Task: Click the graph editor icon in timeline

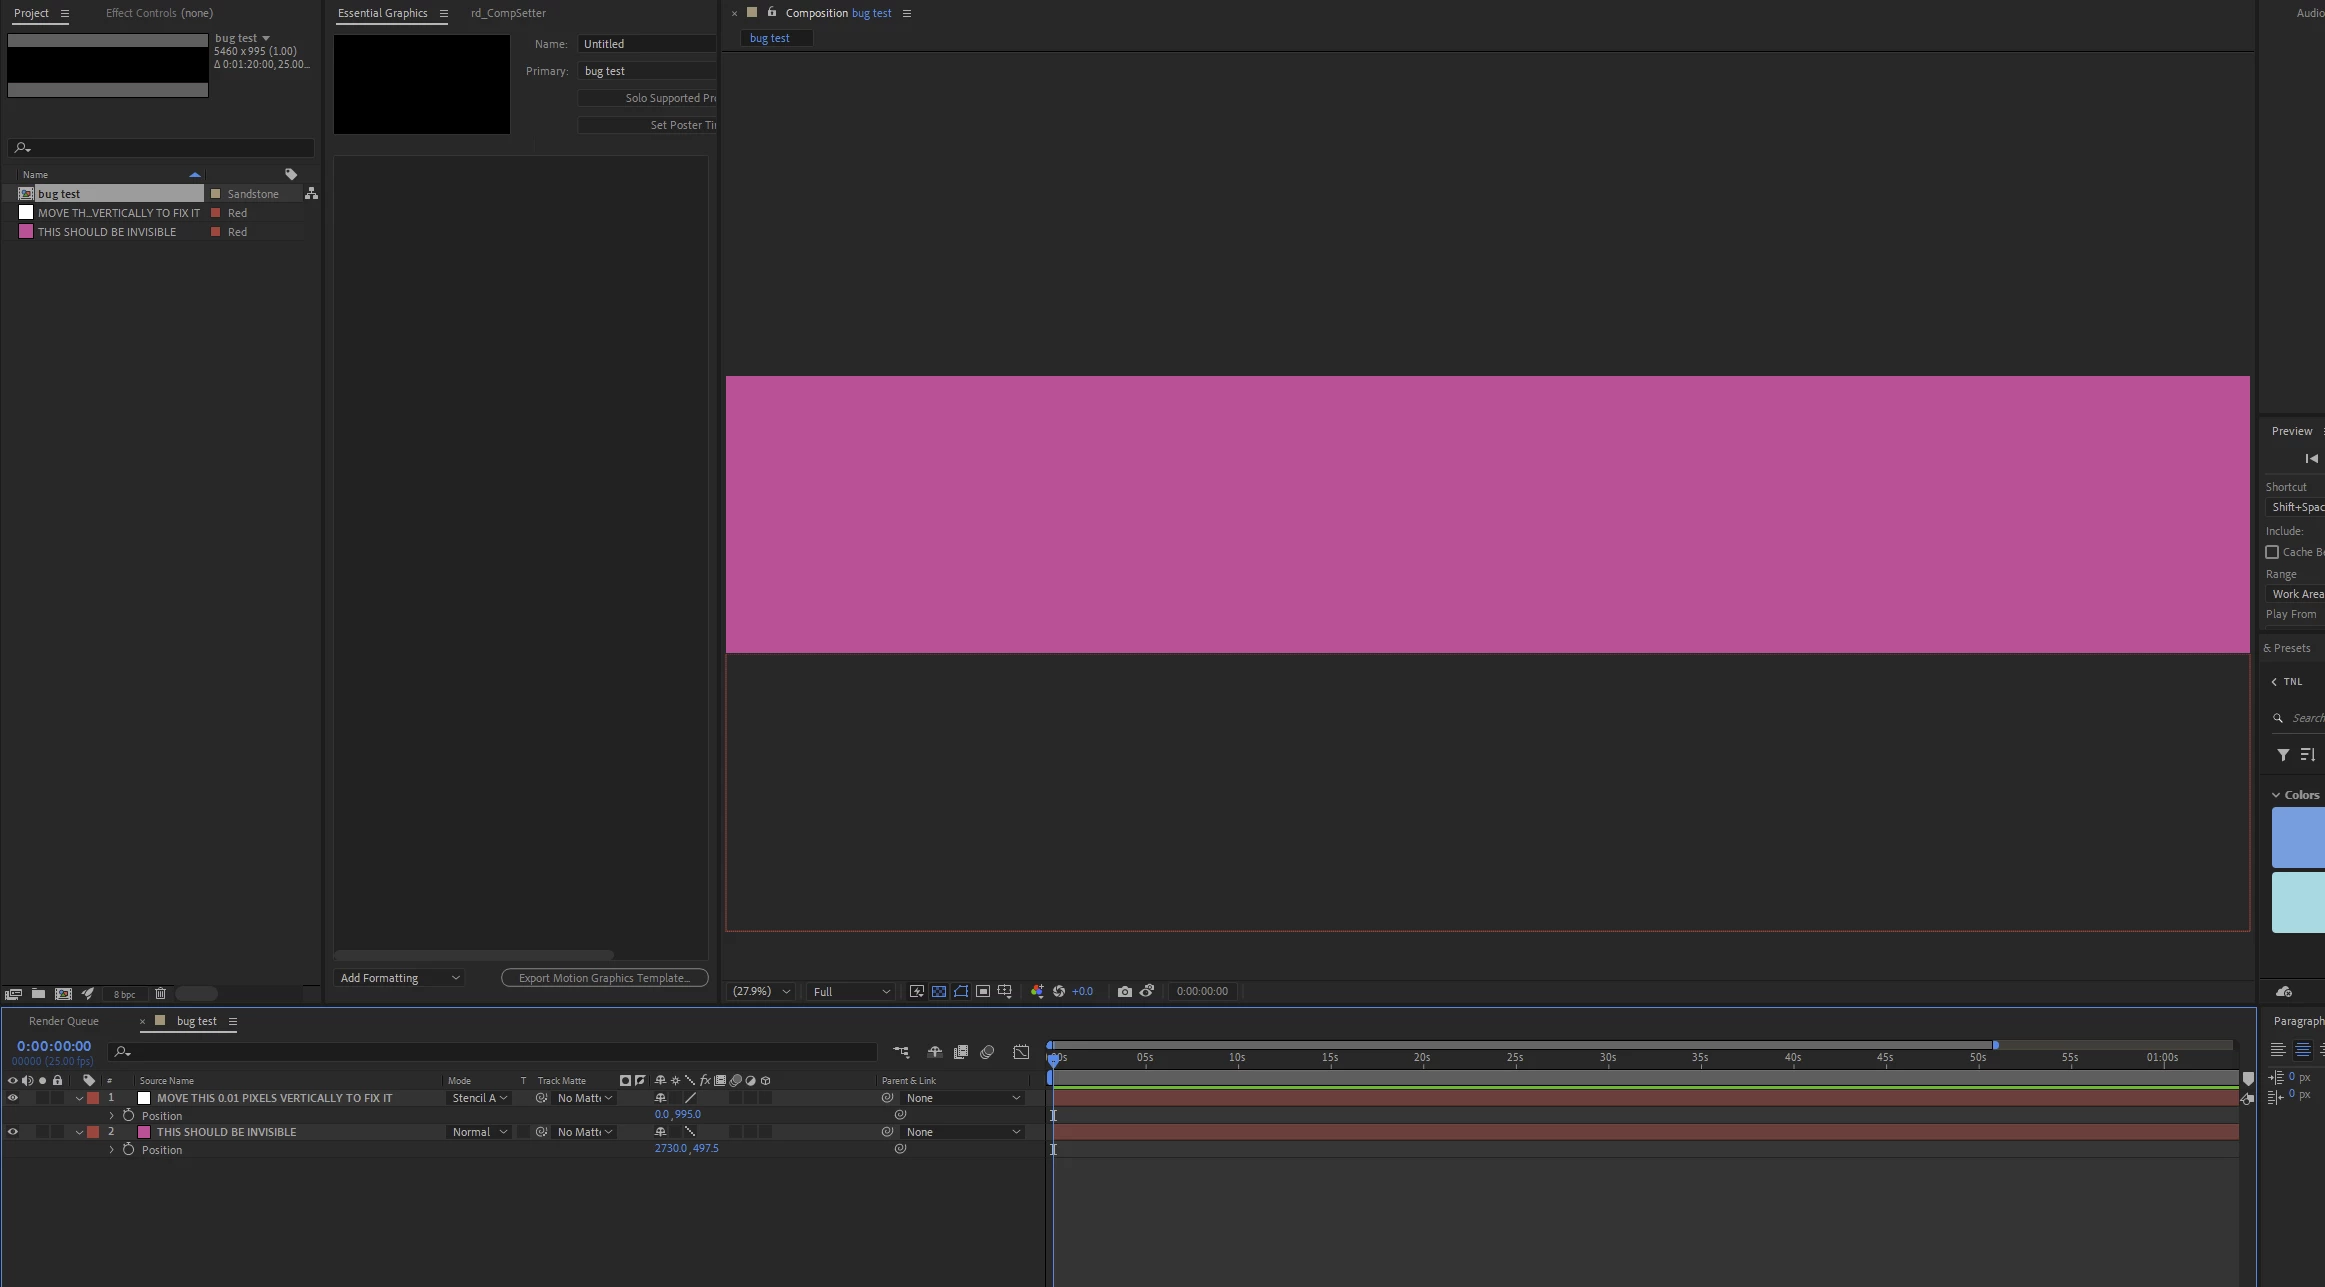Action: tap(1021, 1052)
